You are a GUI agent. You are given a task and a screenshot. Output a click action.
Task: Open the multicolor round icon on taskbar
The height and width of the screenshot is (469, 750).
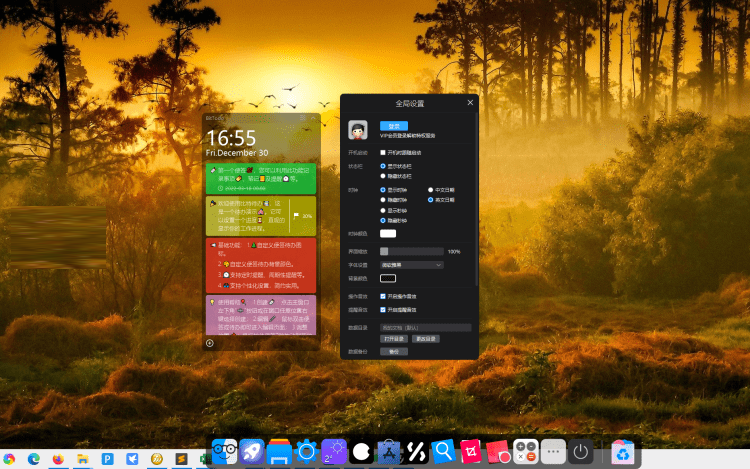9,459
